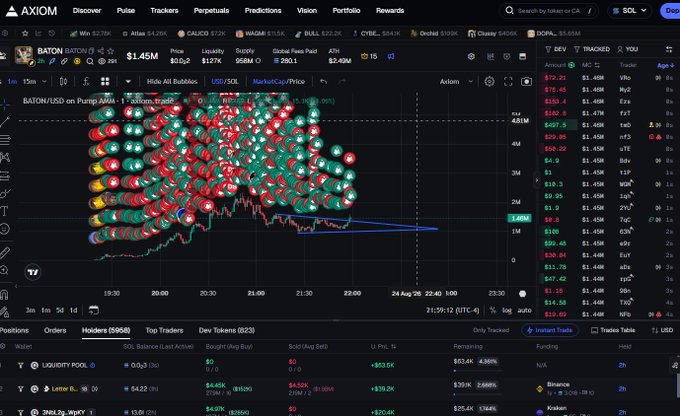680x416 pixels.
Task: Open the Trades Table view
Action: 613,330
